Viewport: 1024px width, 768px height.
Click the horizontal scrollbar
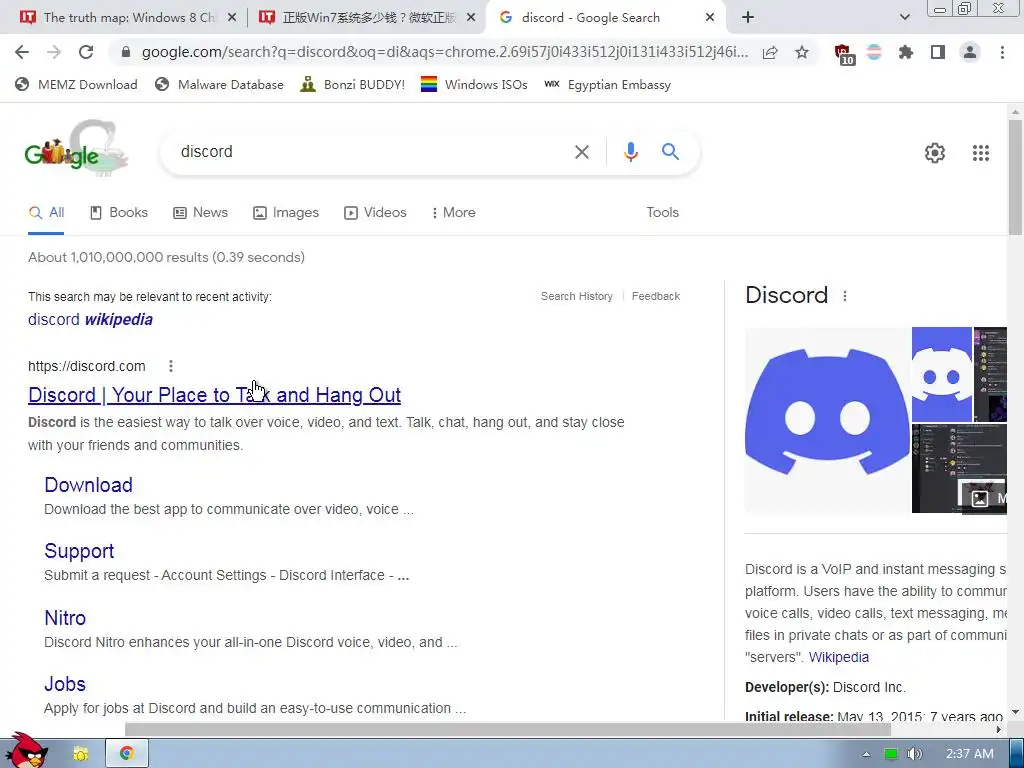pos(507,729)
